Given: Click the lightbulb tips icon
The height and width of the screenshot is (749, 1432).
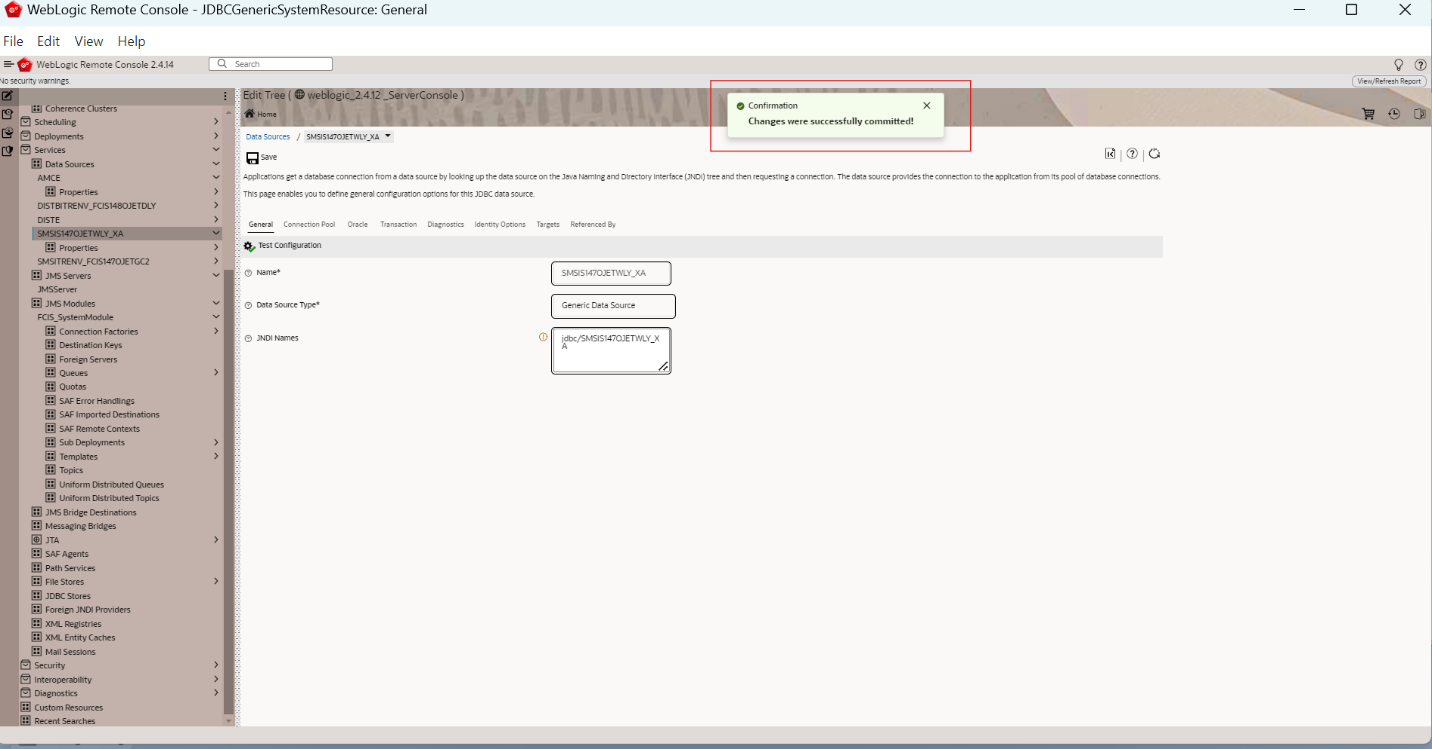Looking at the screenshot, I should (1399, 64).
